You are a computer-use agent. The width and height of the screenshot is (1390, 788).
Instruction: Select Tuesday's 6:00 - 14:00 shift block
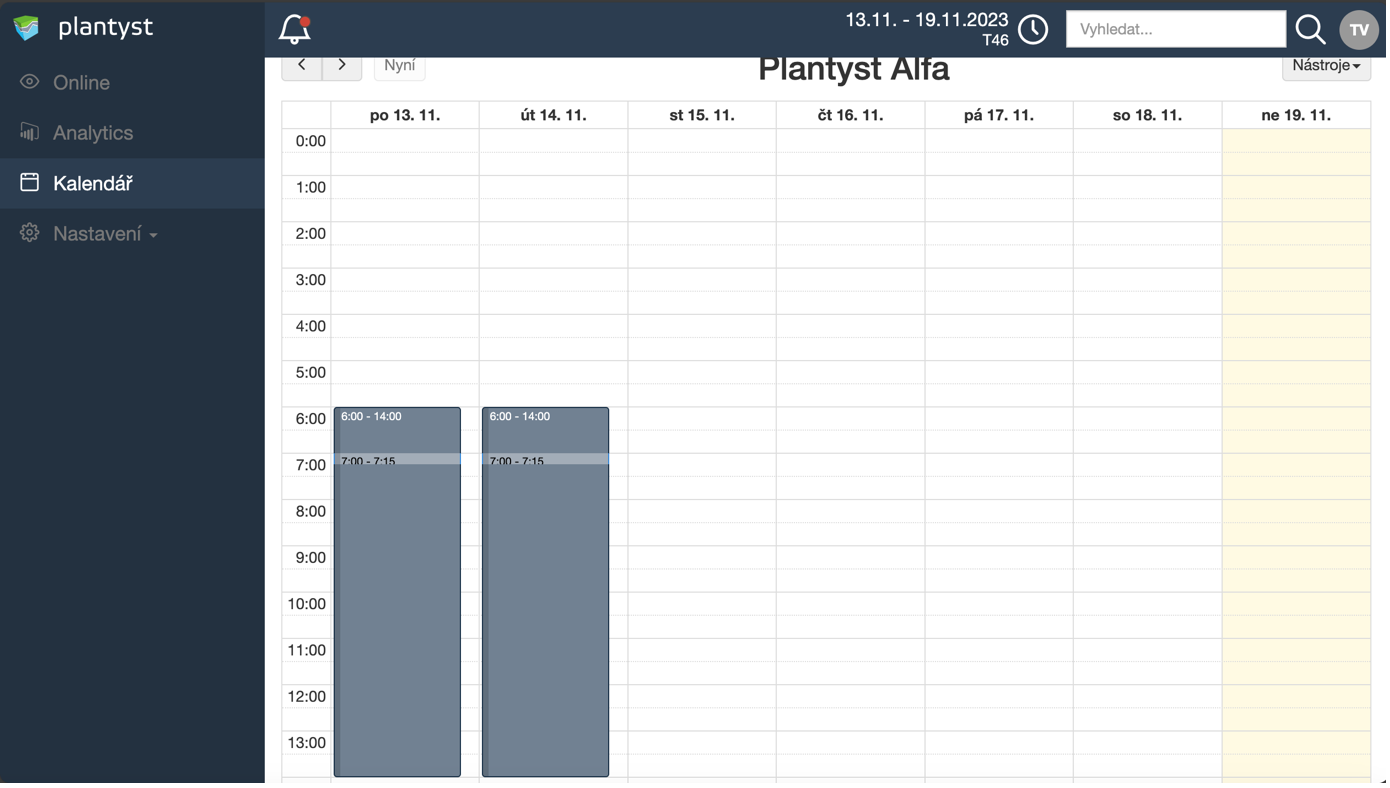[545, 600]
